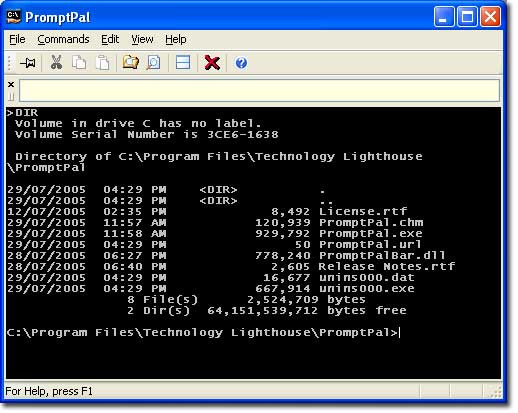Click the "License.rtf" file name

(363, 211)
